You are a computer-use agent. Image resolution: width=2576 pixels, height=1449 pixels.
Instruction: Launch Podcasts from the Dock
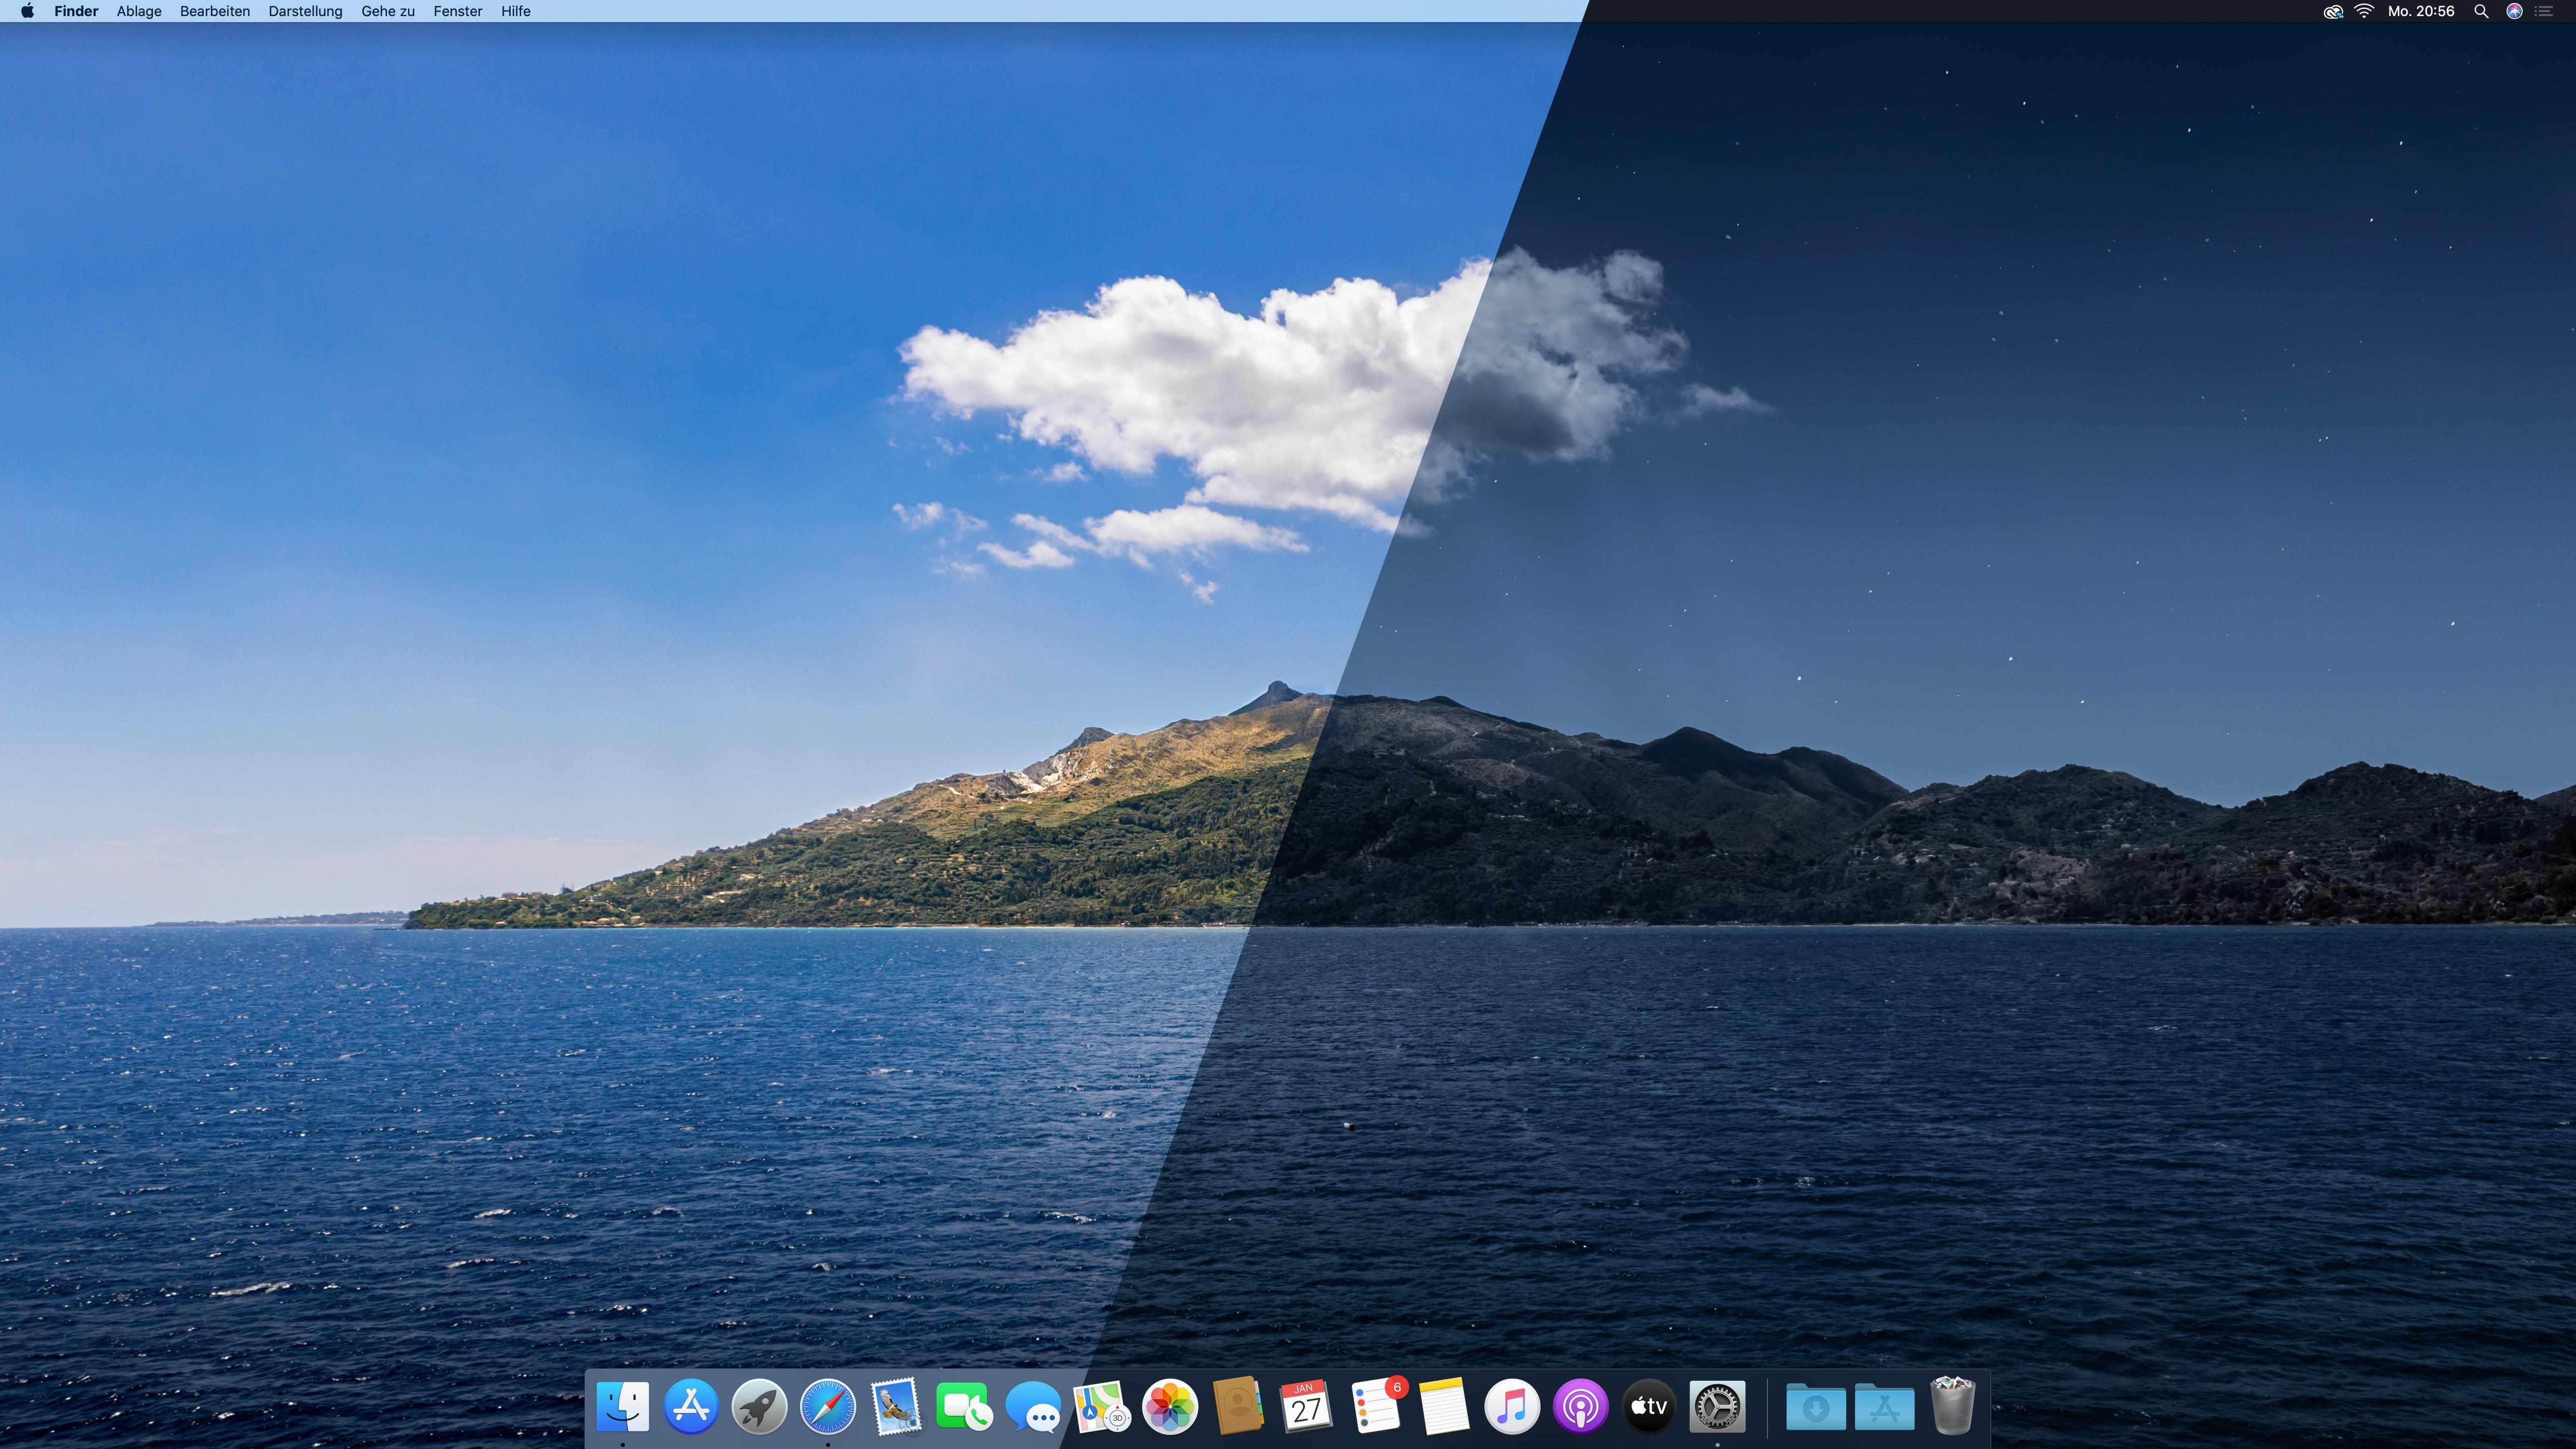tap(1580, 1406)
